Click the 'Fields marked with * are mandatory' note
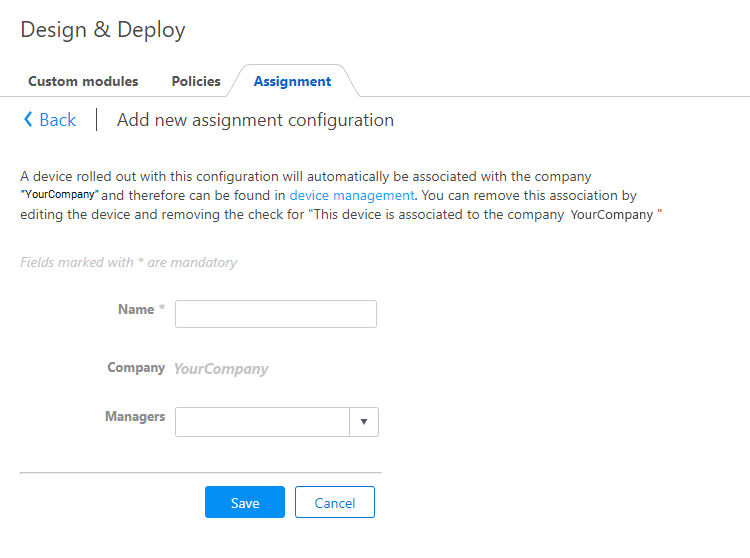 coord(129,263)
